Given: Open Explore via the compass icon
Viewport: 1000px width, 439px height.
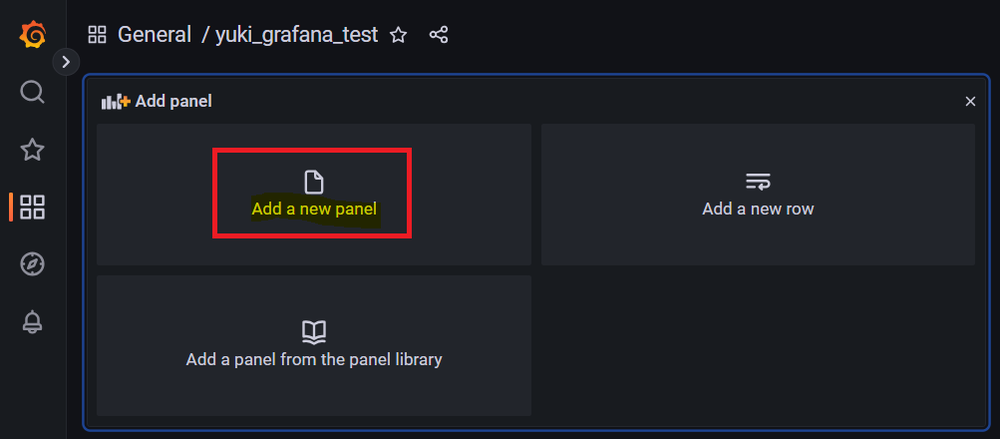Looking at the screenshot, I should pyautogui.click(x=32, y=264).
